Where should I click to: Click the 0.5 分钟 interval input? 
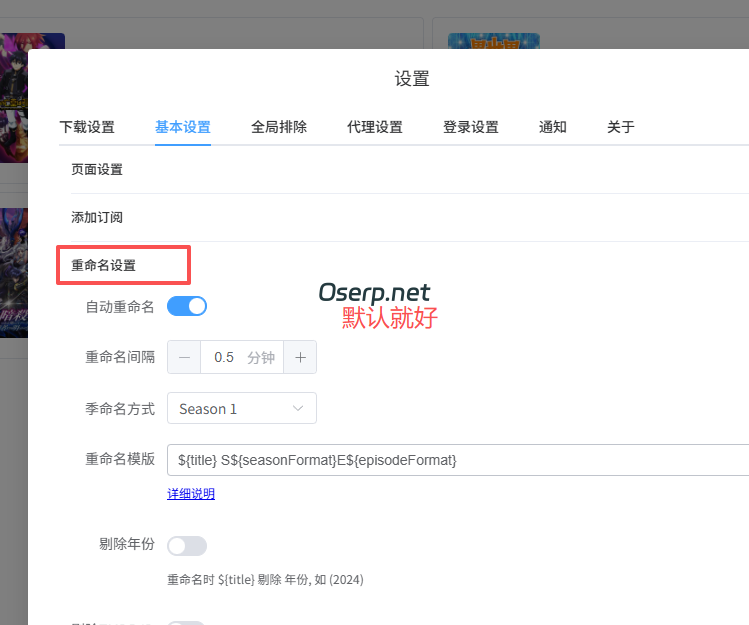click(x=242, y=357)
